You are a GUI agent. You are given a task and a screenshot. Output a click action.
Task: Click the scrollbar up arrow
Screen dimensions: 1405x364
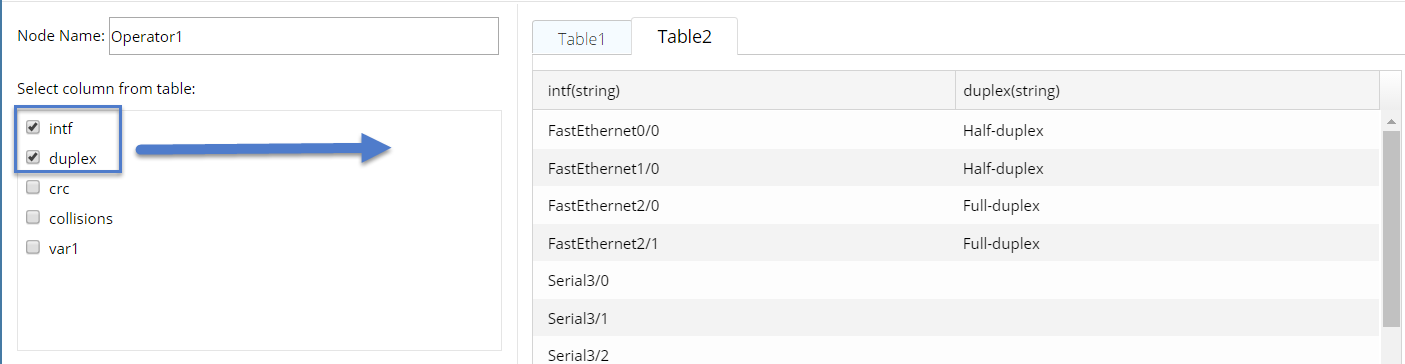[x=1391, y=121]
